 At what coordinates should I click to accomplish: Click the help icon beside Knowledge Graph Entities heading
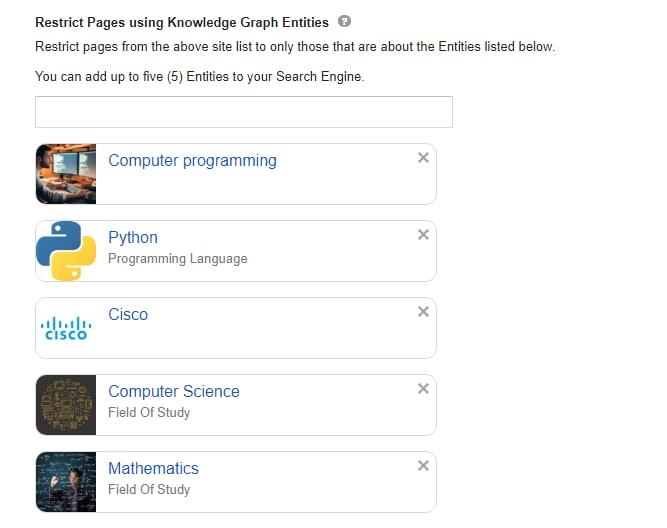pos(345,21)
